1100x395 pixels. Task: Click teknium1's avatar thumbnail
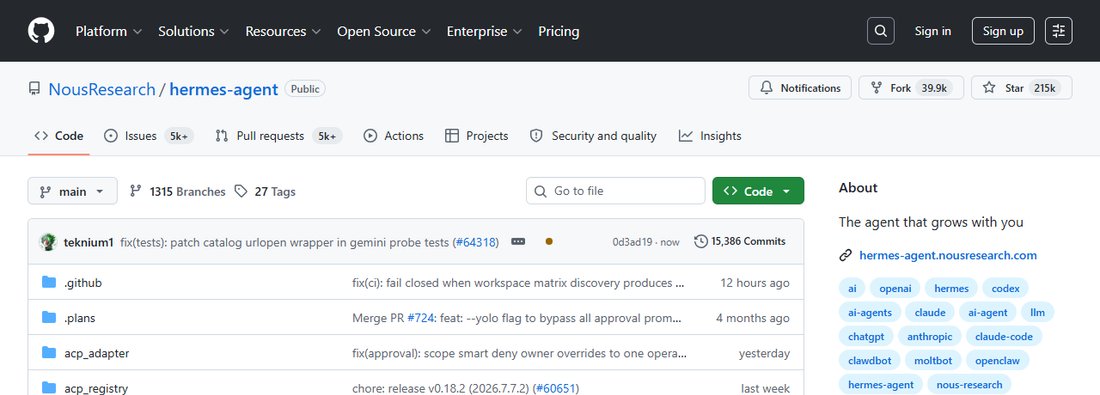48,241
